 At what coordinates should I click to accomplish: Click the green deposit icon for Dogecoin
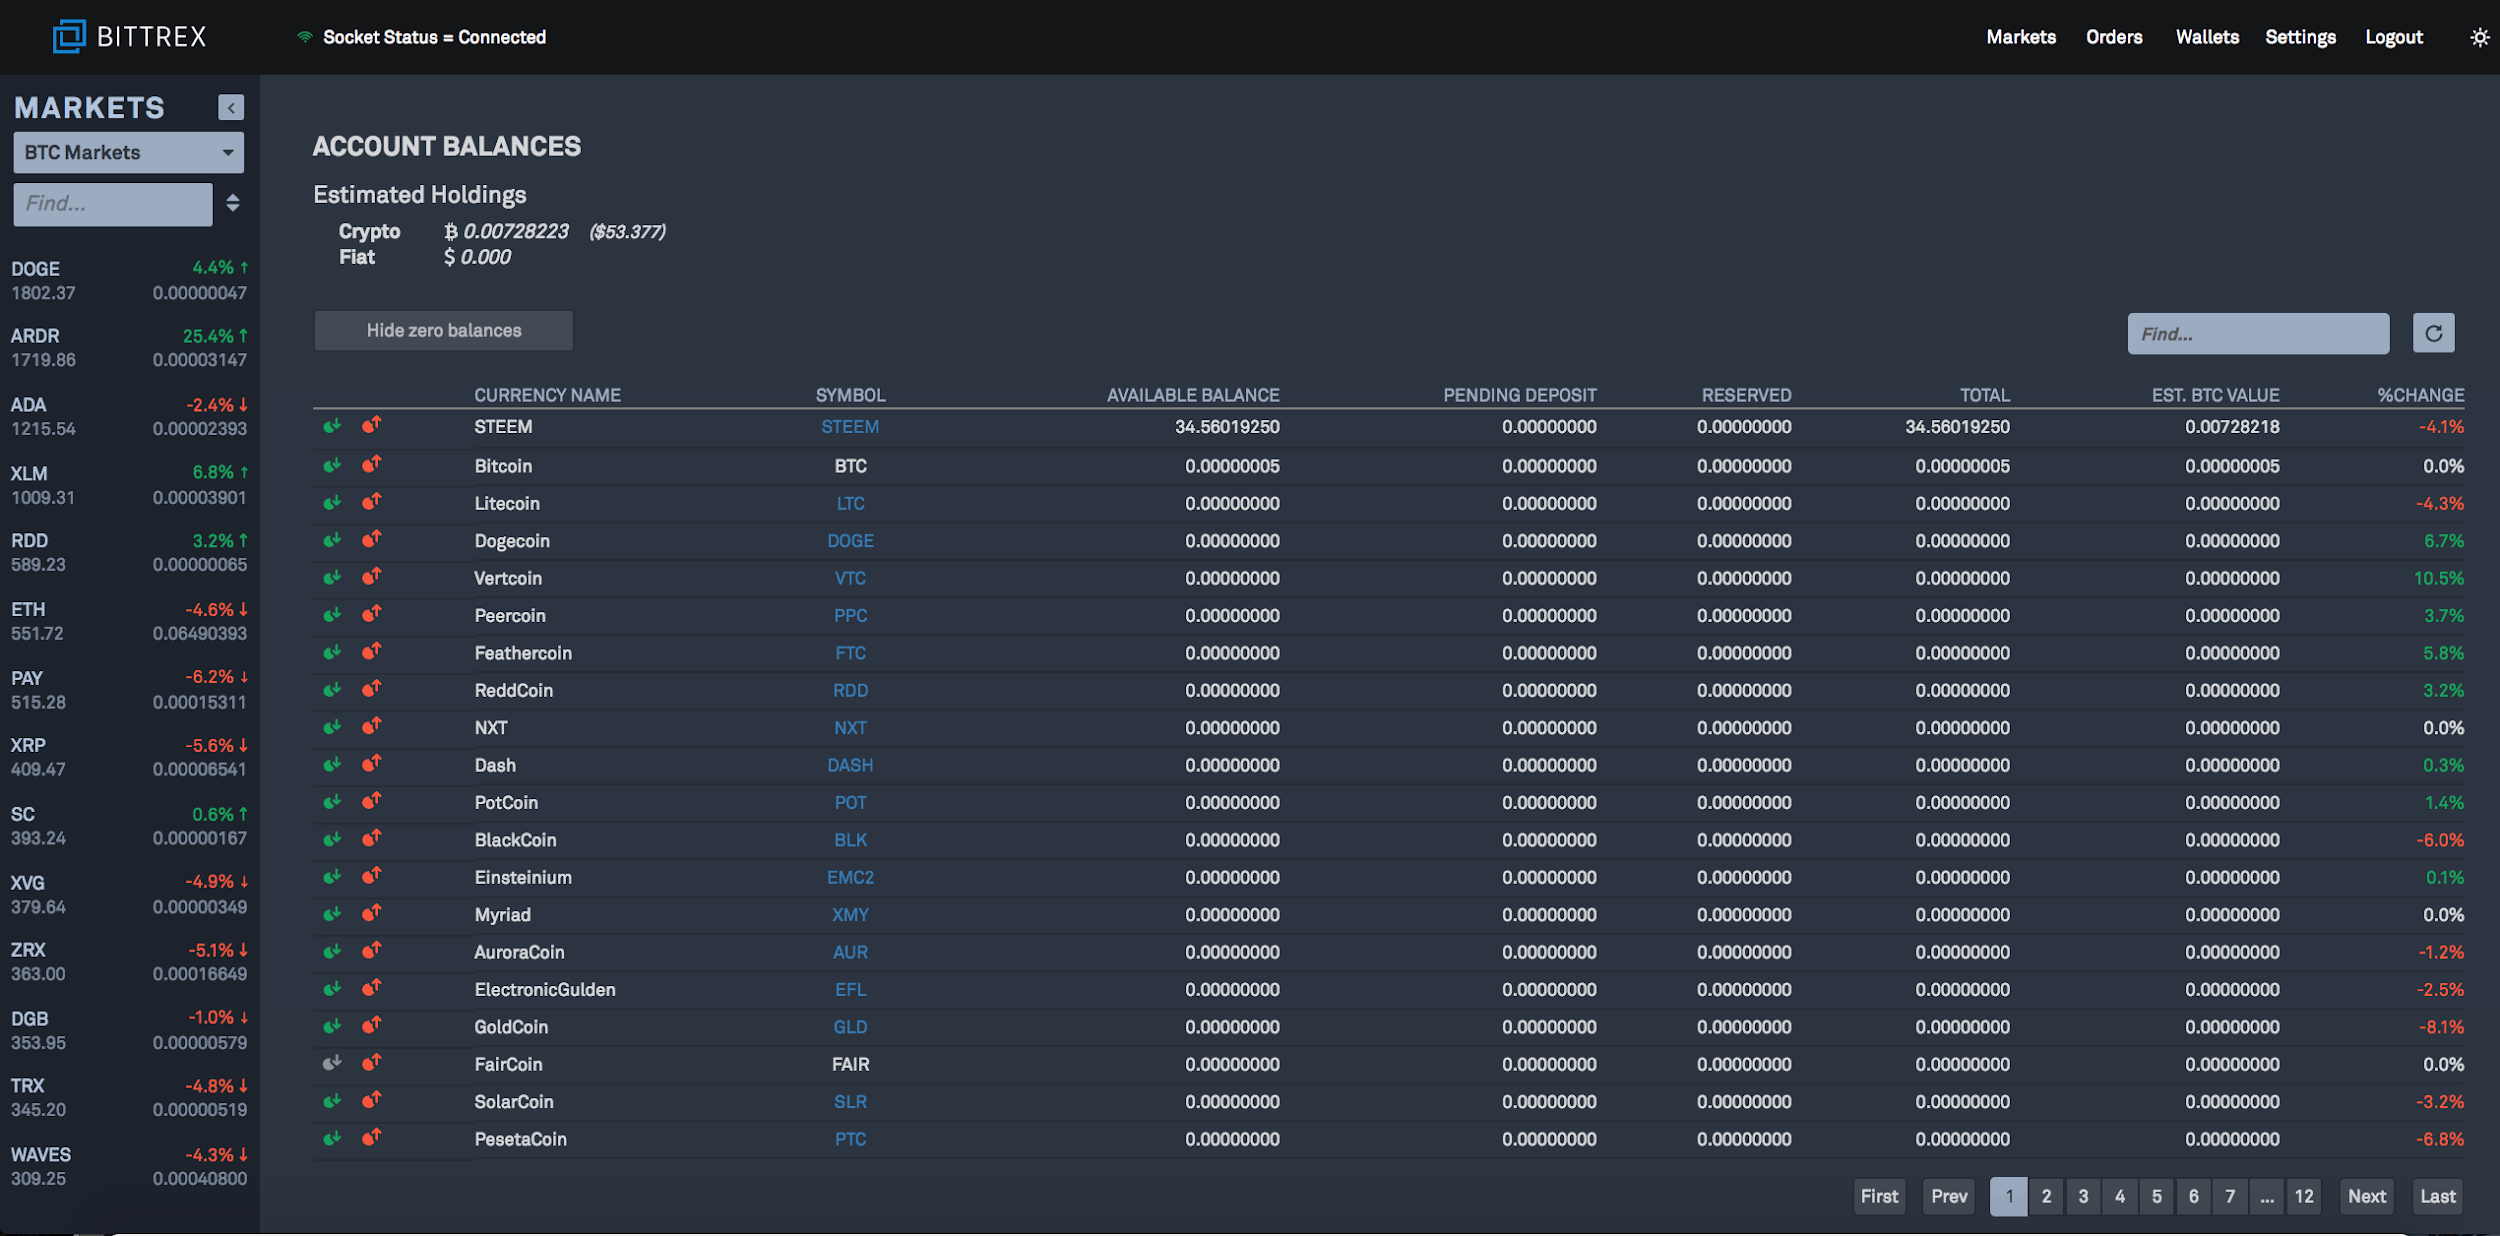coord(333,539)
